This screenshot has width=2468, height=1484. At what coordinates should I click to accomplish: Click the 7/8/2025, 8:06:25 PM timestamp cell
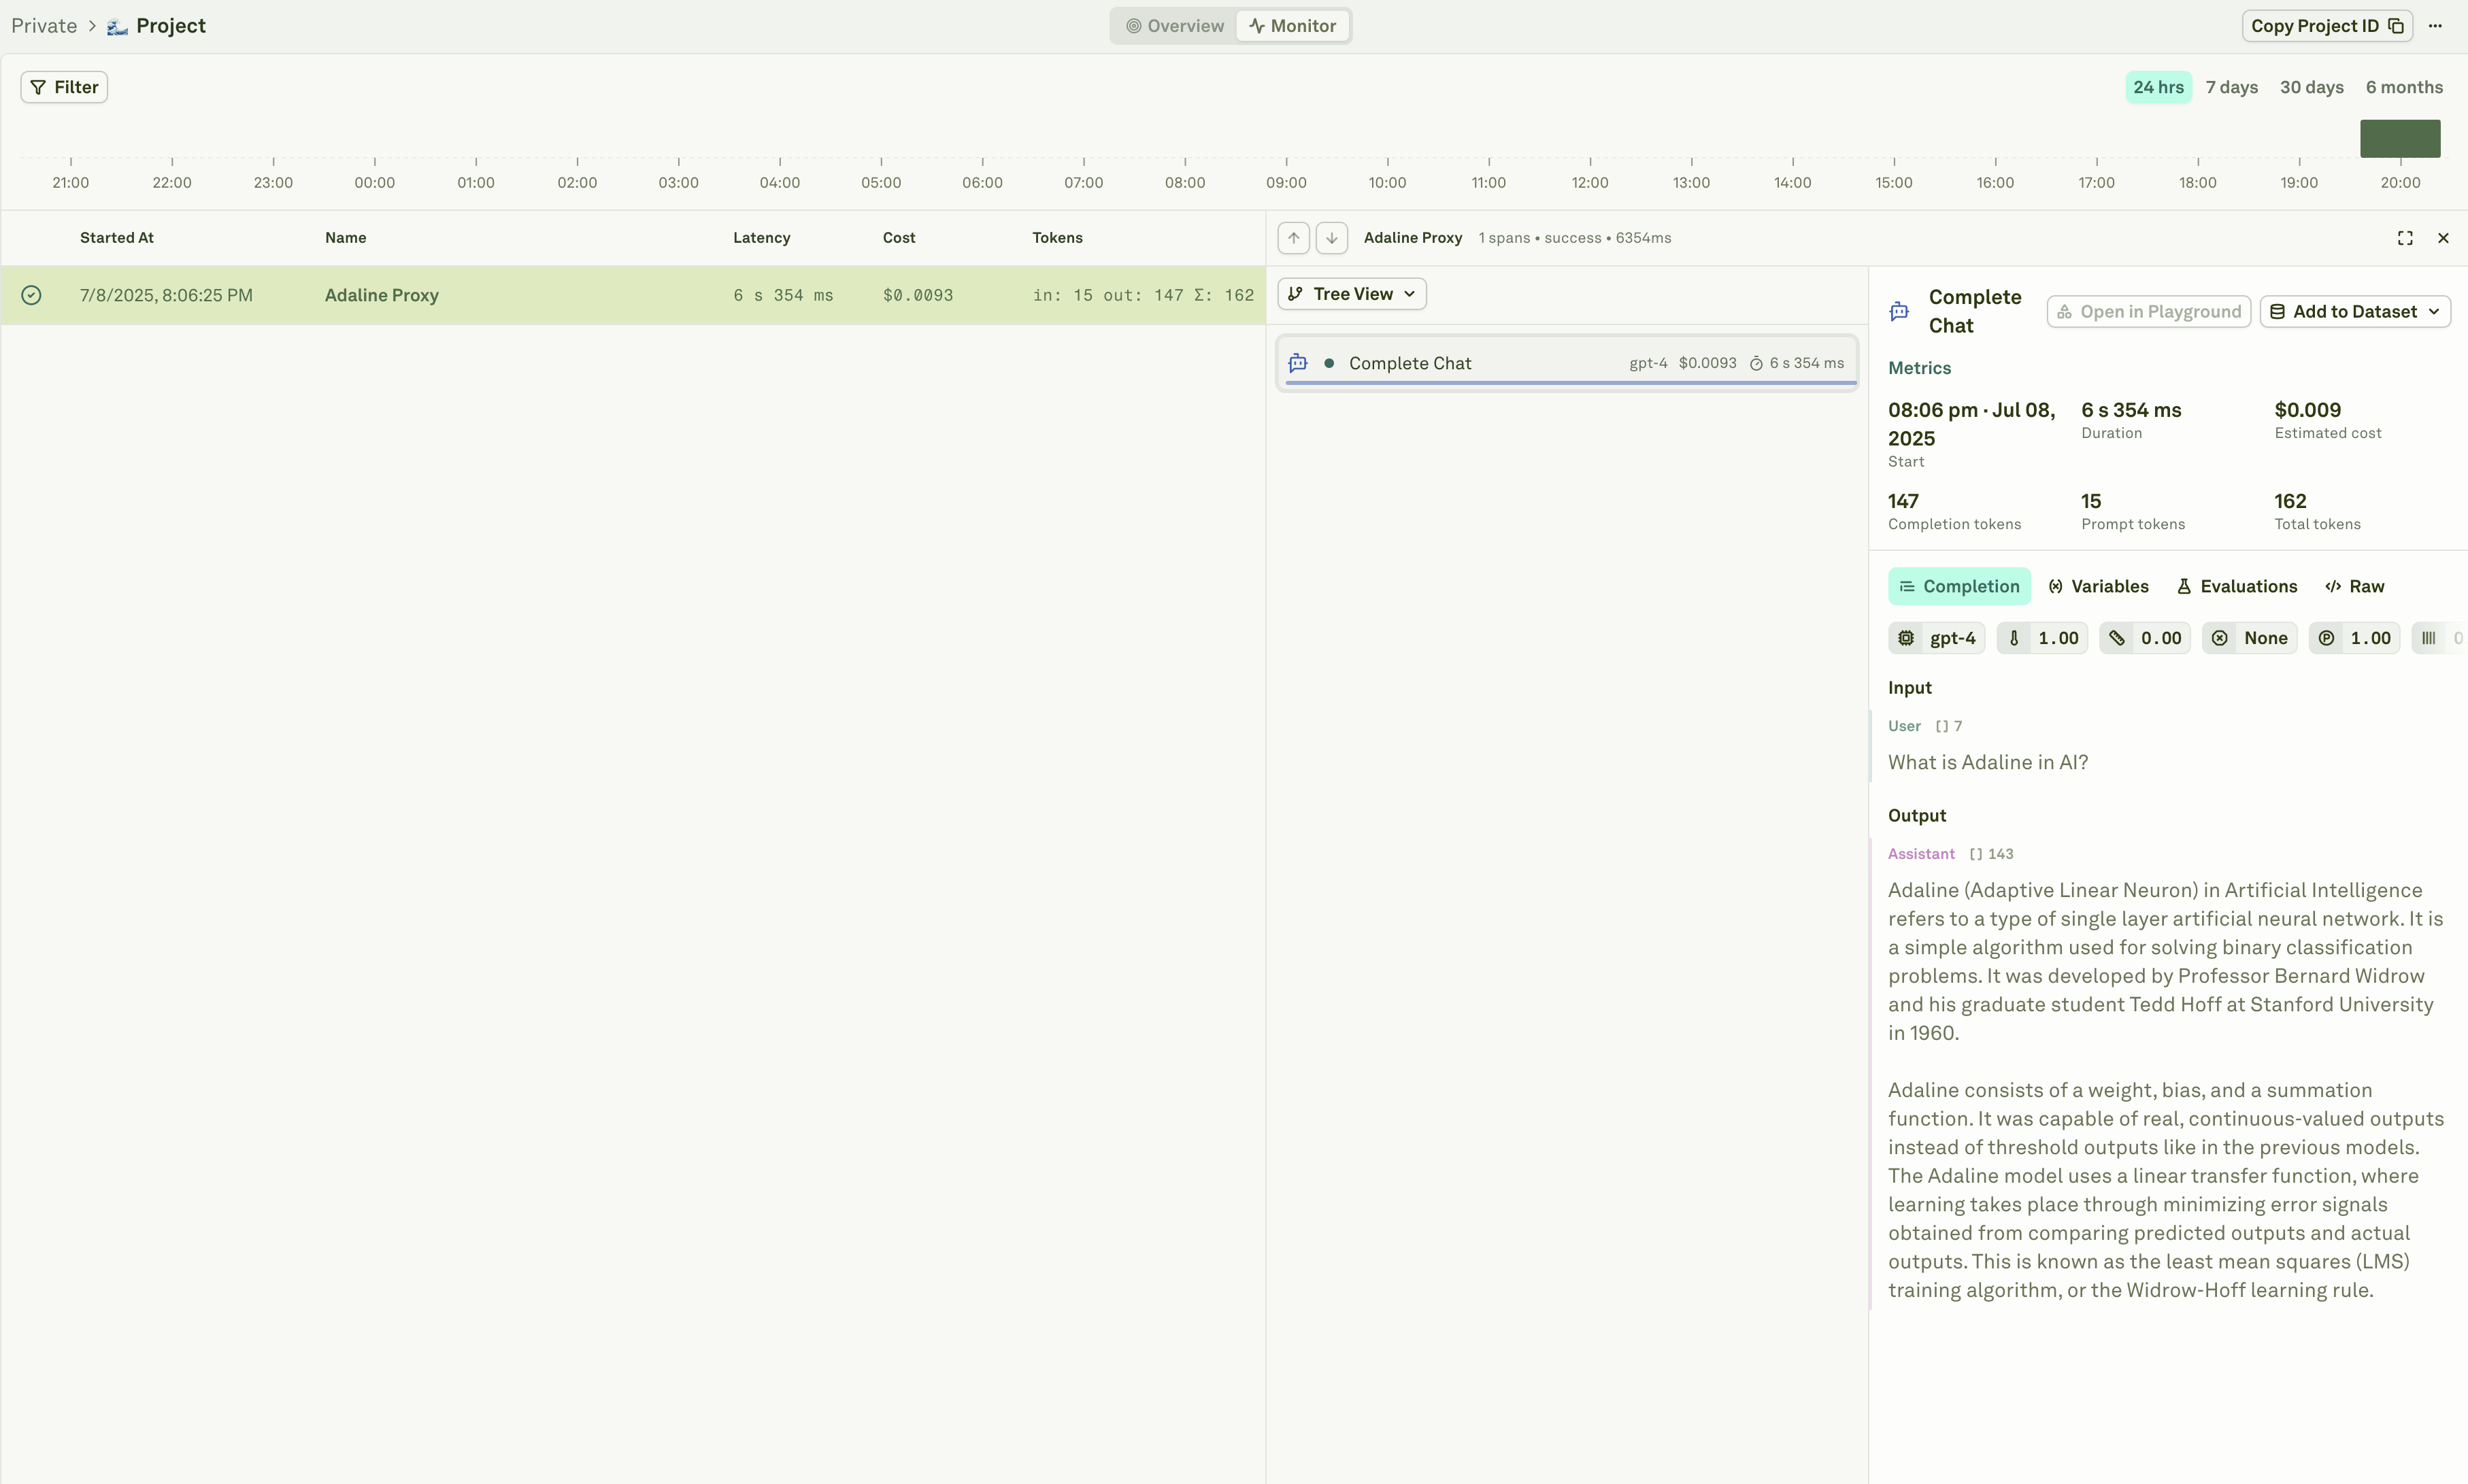pyautogui.click(x=166, y=295)
